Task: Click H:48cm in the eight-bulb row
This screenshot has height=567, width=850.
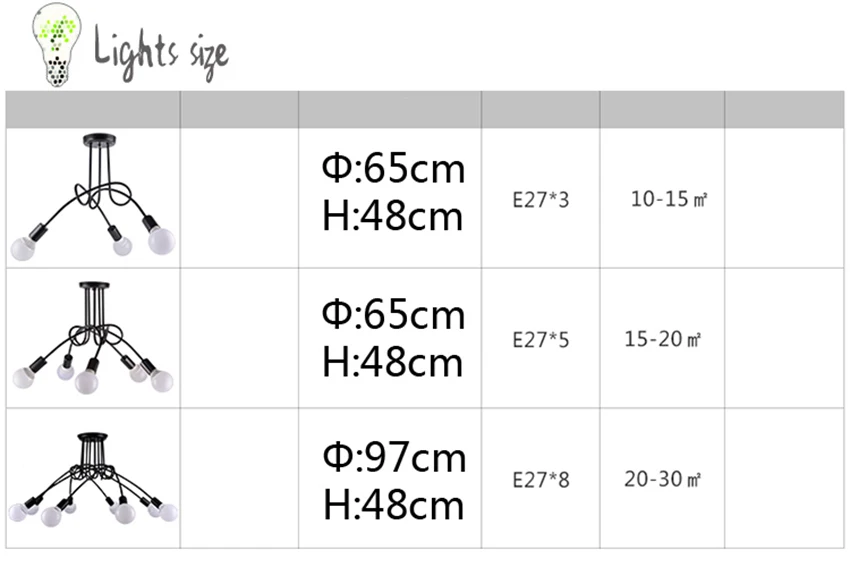Action: pos(393,505)
